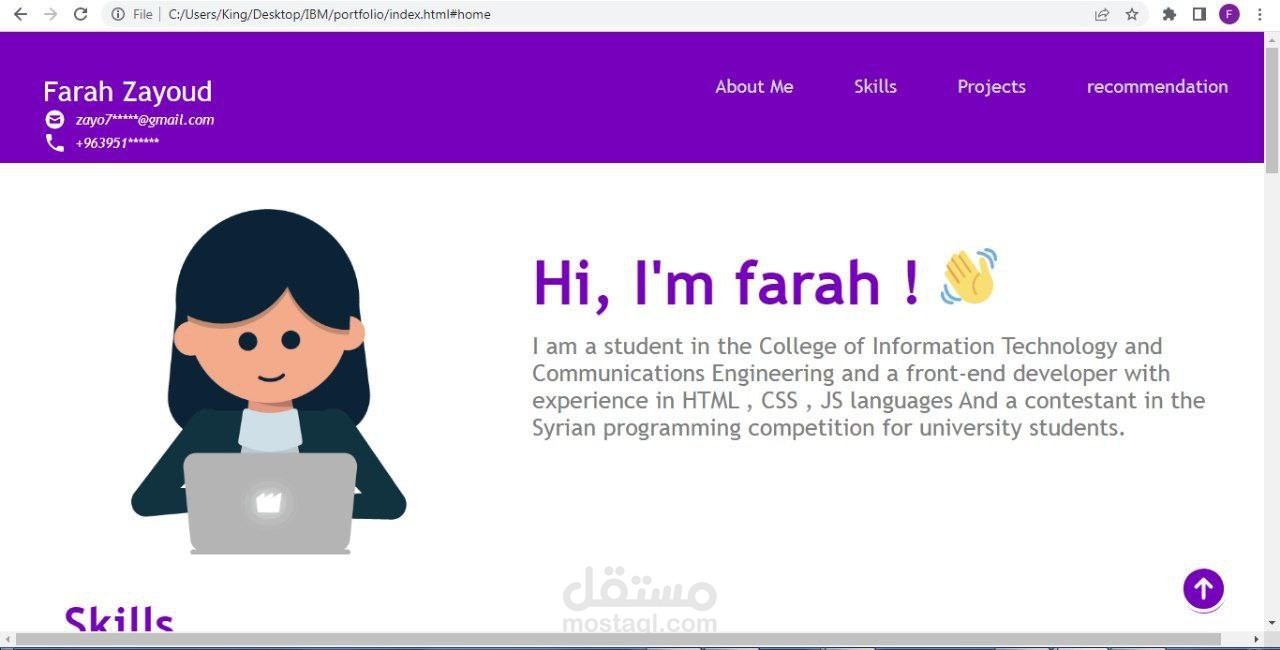This screenshot has width=1280, height=650.
Task: Open the Chrome three-dot menu
Action: click(1259, 14)
